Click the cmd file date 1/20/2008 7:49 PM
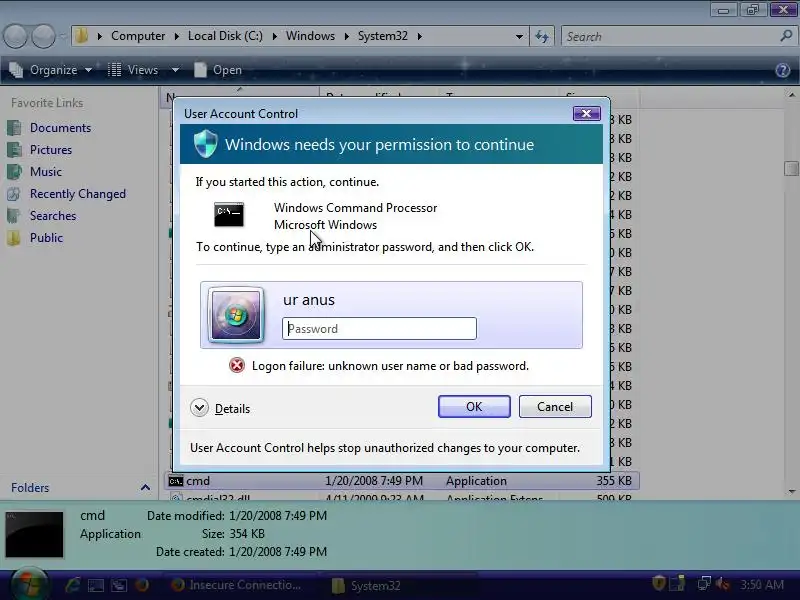The height and width of the screenshot is (600, 800). pyautogui.click(x=374, y=481)
